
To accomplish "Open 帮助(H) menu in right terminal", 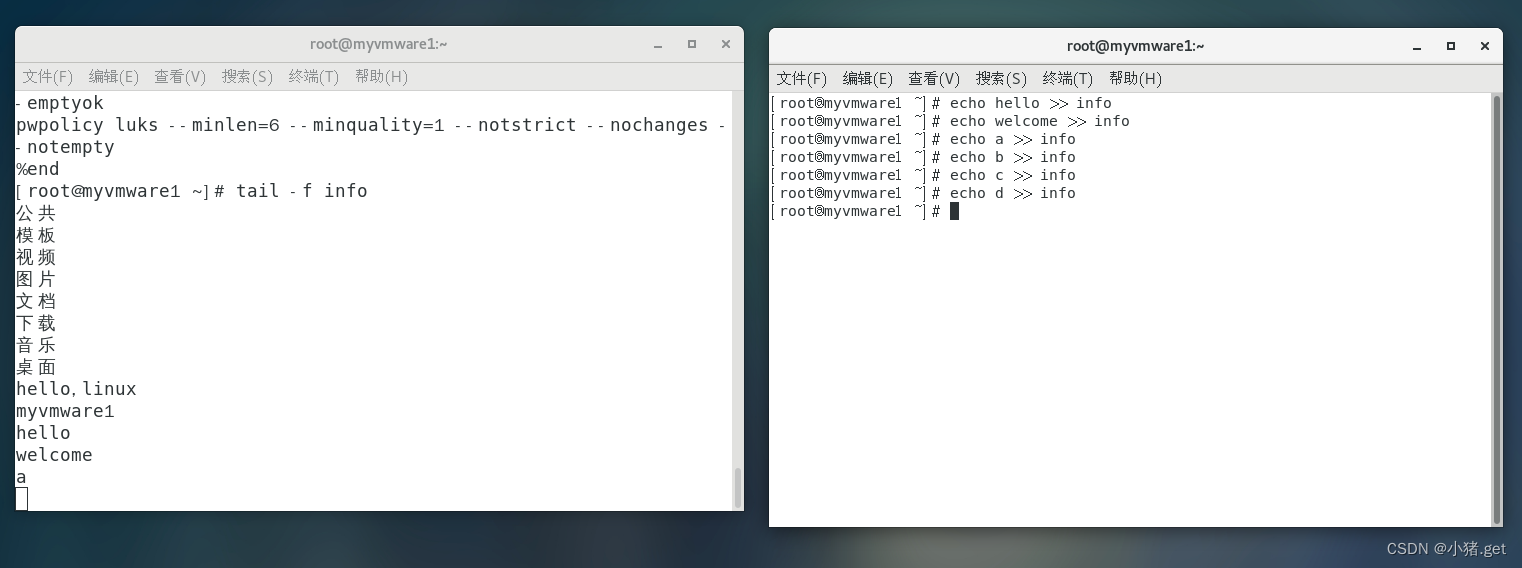I will tap(1135, 78).
